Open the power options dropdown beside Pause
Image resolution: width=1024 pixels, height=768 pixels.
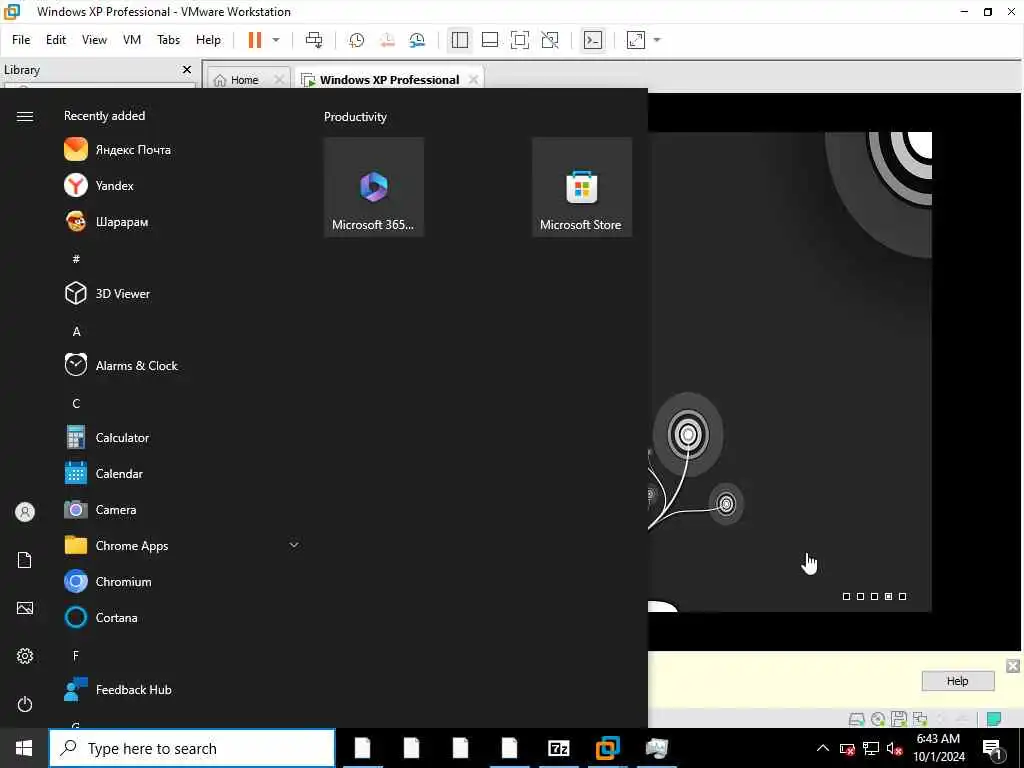(276, 40)
